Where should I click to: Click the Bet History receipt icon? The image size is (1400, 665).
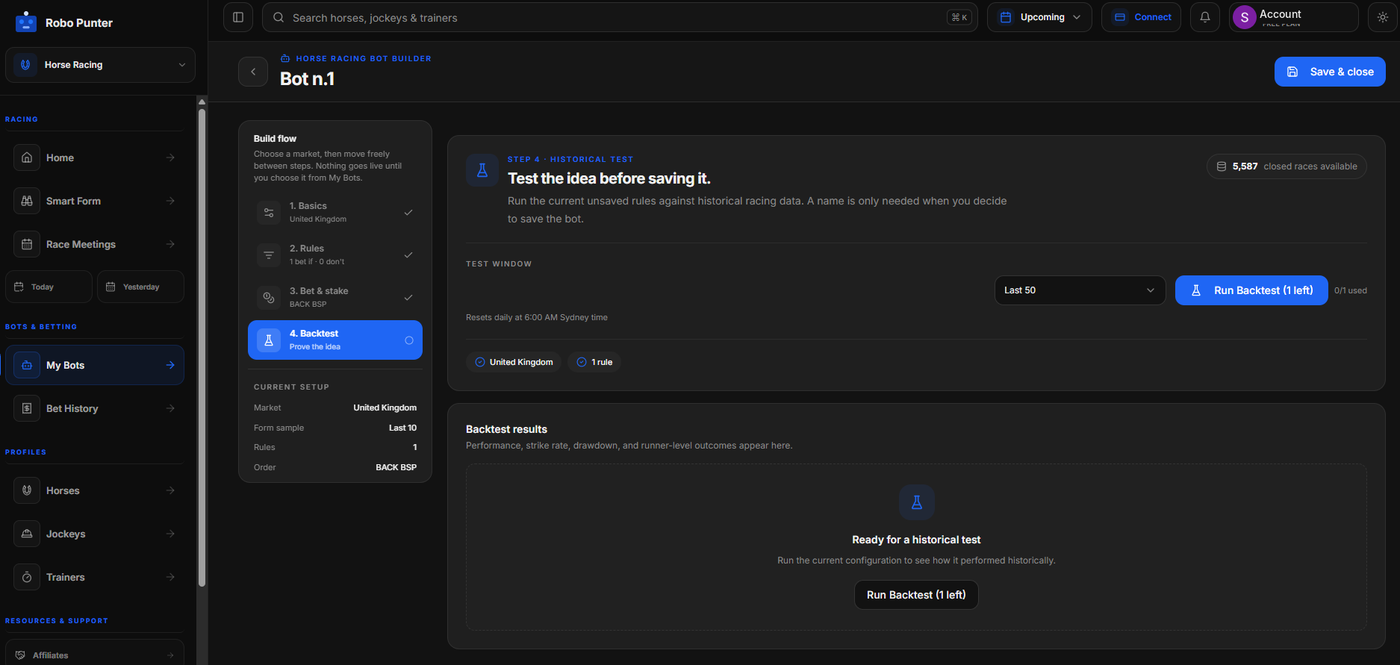pos(27,408)
